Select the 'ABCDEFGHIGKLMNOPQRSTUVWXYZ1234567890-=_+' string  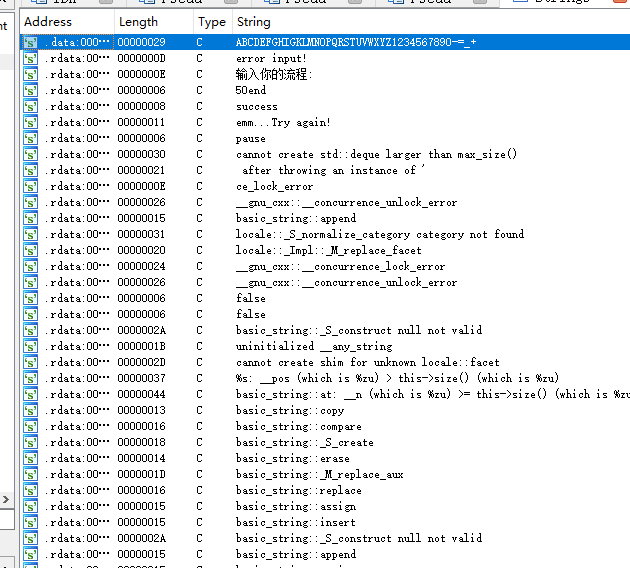tap(356, 42)
